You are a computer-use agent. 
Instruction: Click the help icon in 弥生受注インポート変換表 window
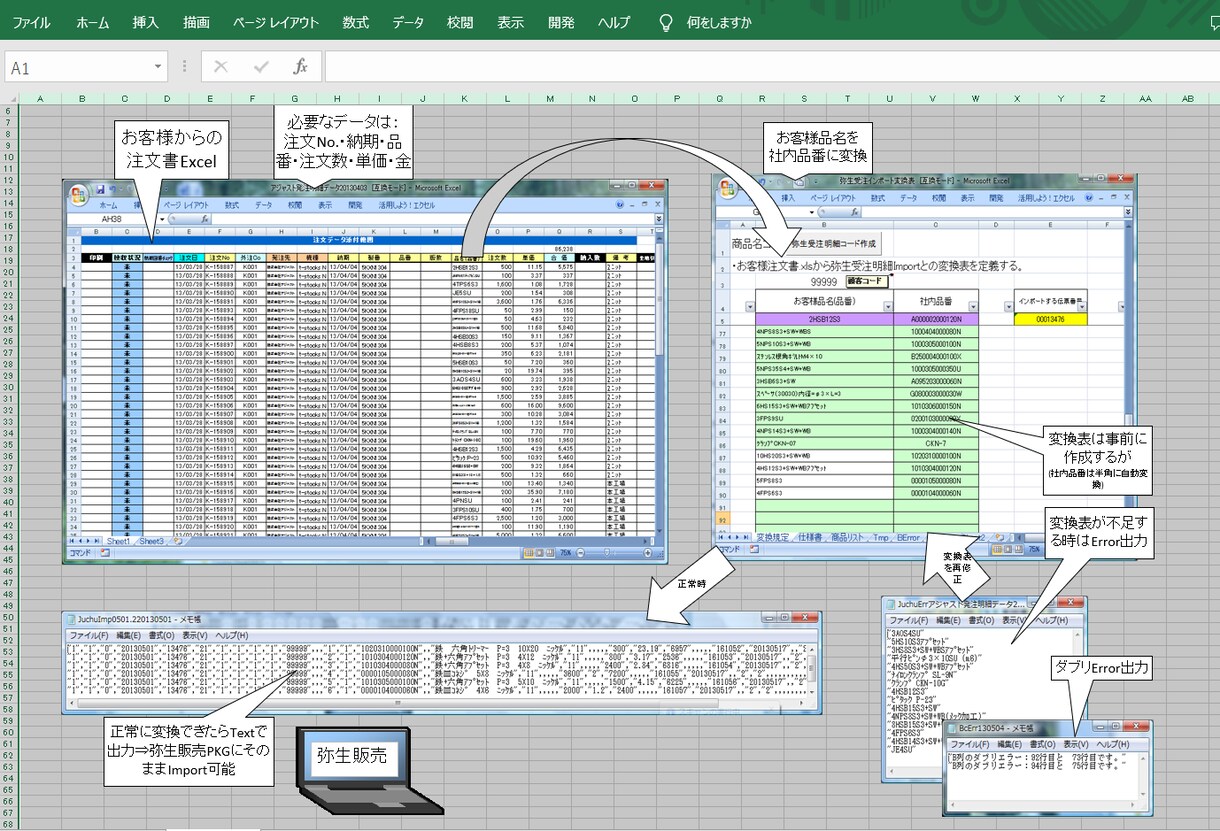[1090, 198]
